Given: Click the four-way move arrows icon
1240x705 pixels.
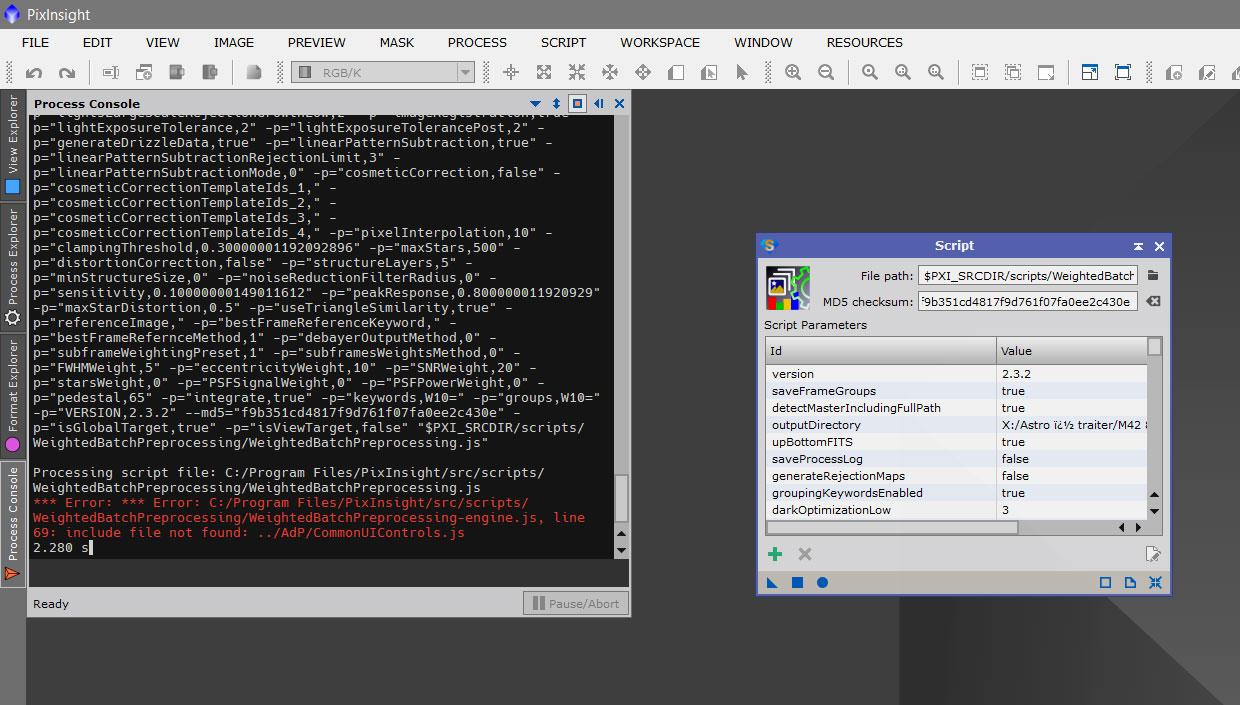Looking at the screenshot, I should (643, 73).
